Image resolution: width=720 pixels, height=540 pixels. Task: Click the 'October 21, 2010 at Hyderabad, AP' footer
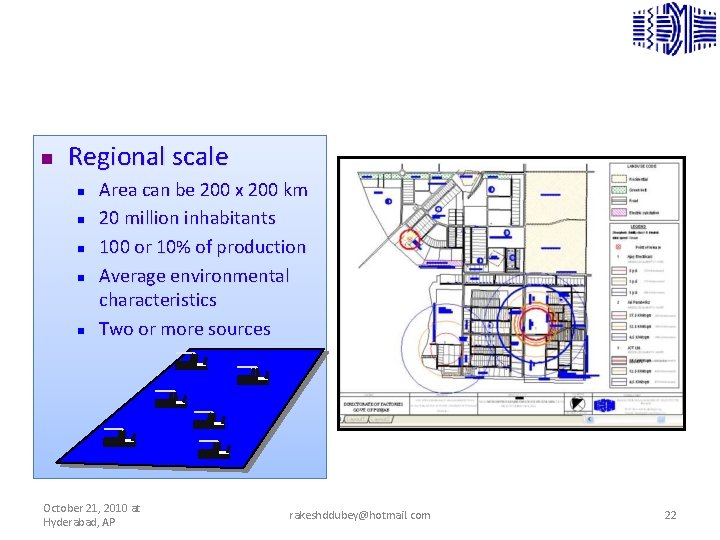(x=92, y=515)
